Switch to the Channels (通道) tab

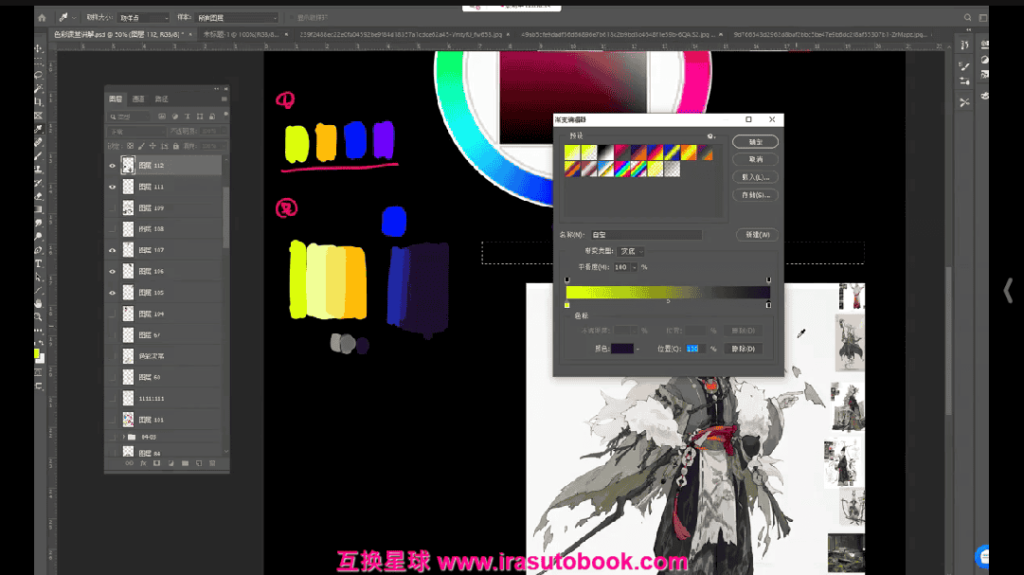click(138, 99)
